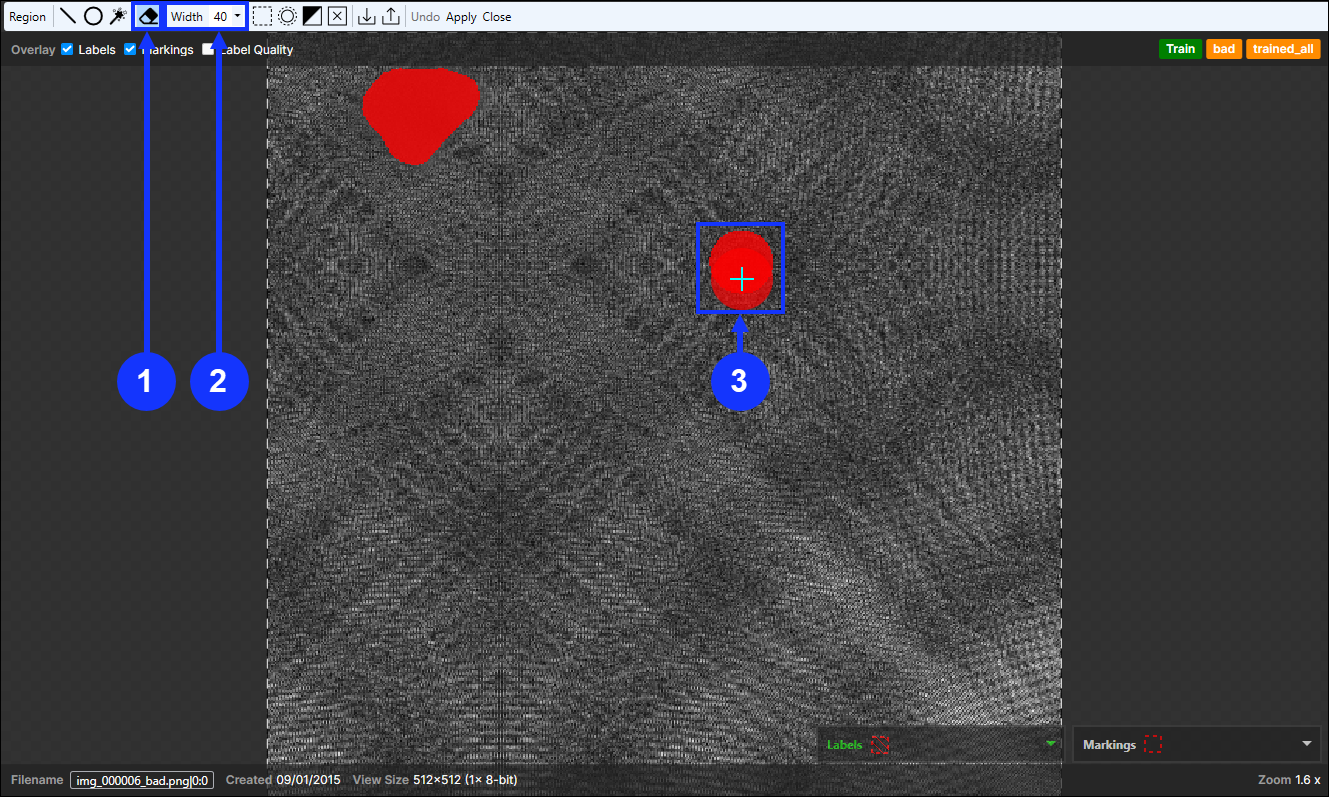Select the line drawing tool
The width and height of the screenshot is (1329, 797).
pyautogui.click(x=68, y=16)
